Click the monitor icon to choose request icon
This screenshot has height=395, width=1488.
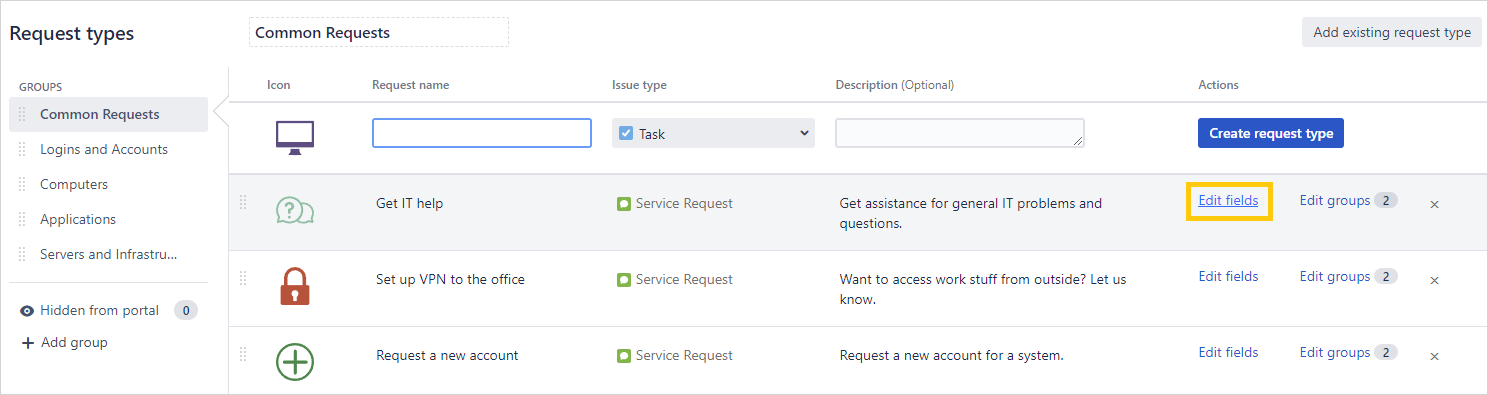(x=295, y=137)
